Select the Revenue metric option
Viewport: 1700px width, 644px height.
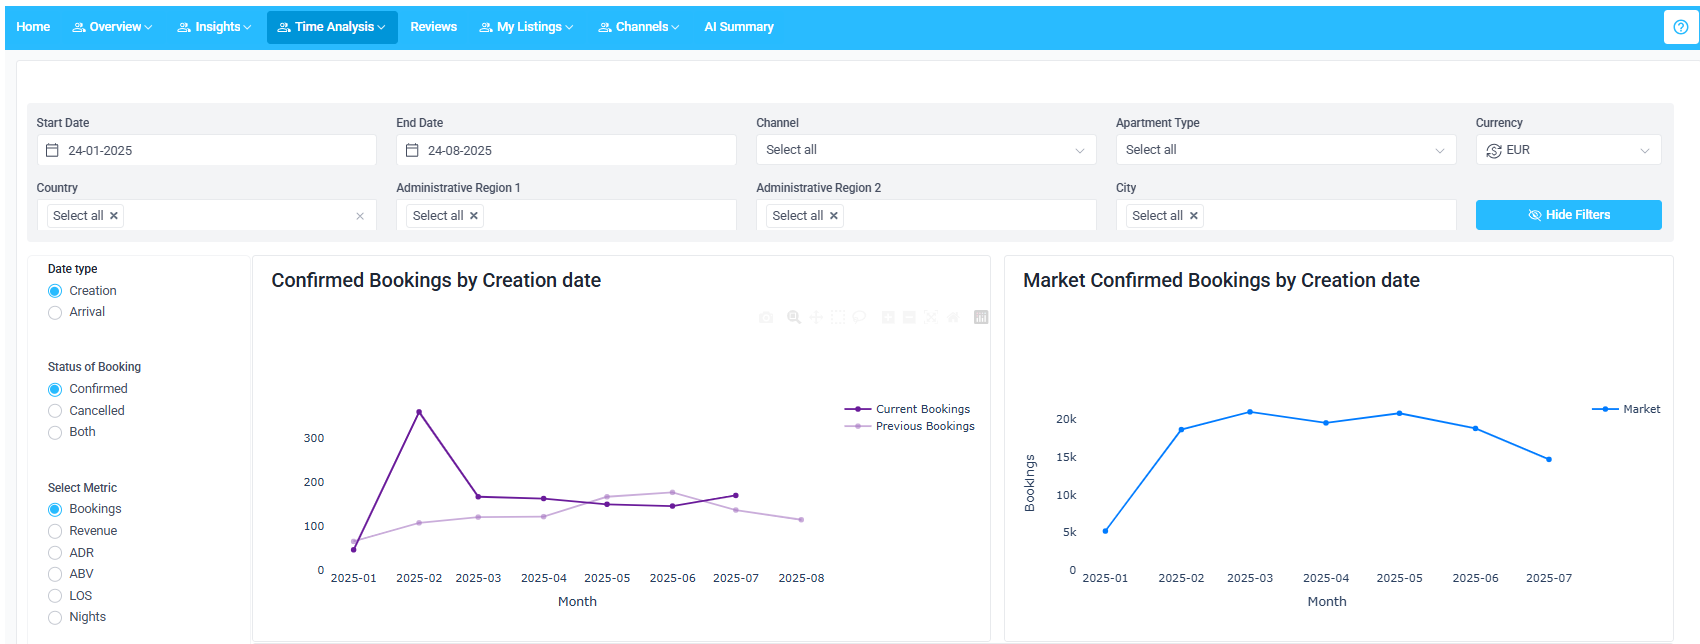tap(55, 531)
